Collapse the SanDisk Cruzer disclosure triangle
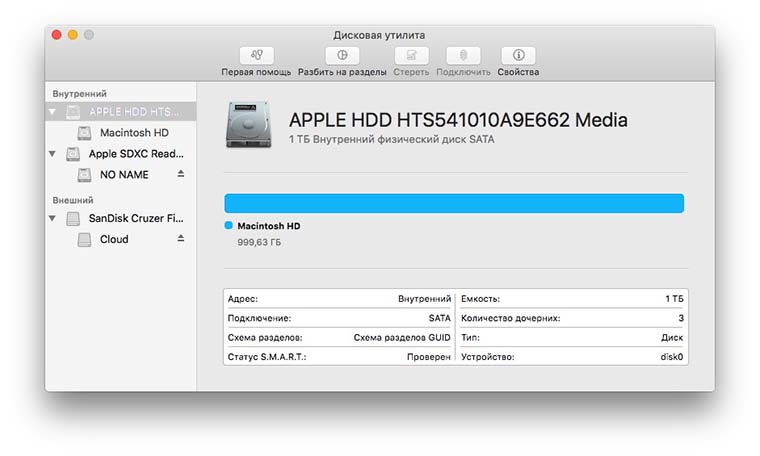The width and height of the screenshot is (760, 456). tap(52, 219)
